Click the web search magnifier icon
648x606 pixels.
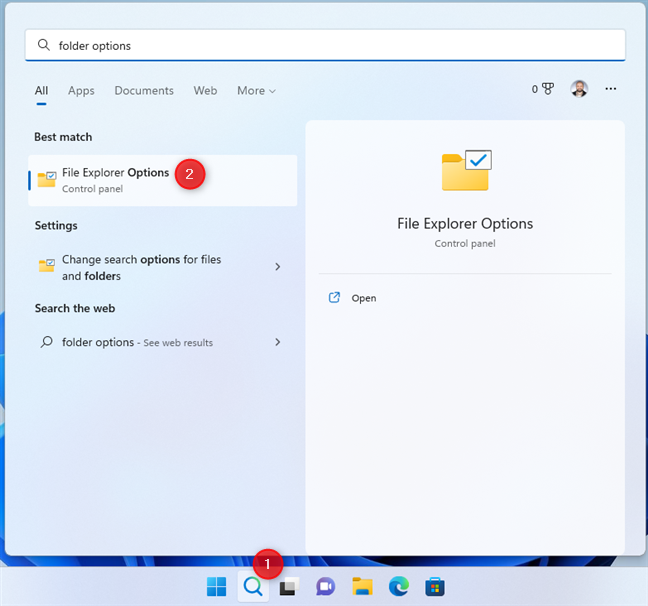[x=46, y=342]
